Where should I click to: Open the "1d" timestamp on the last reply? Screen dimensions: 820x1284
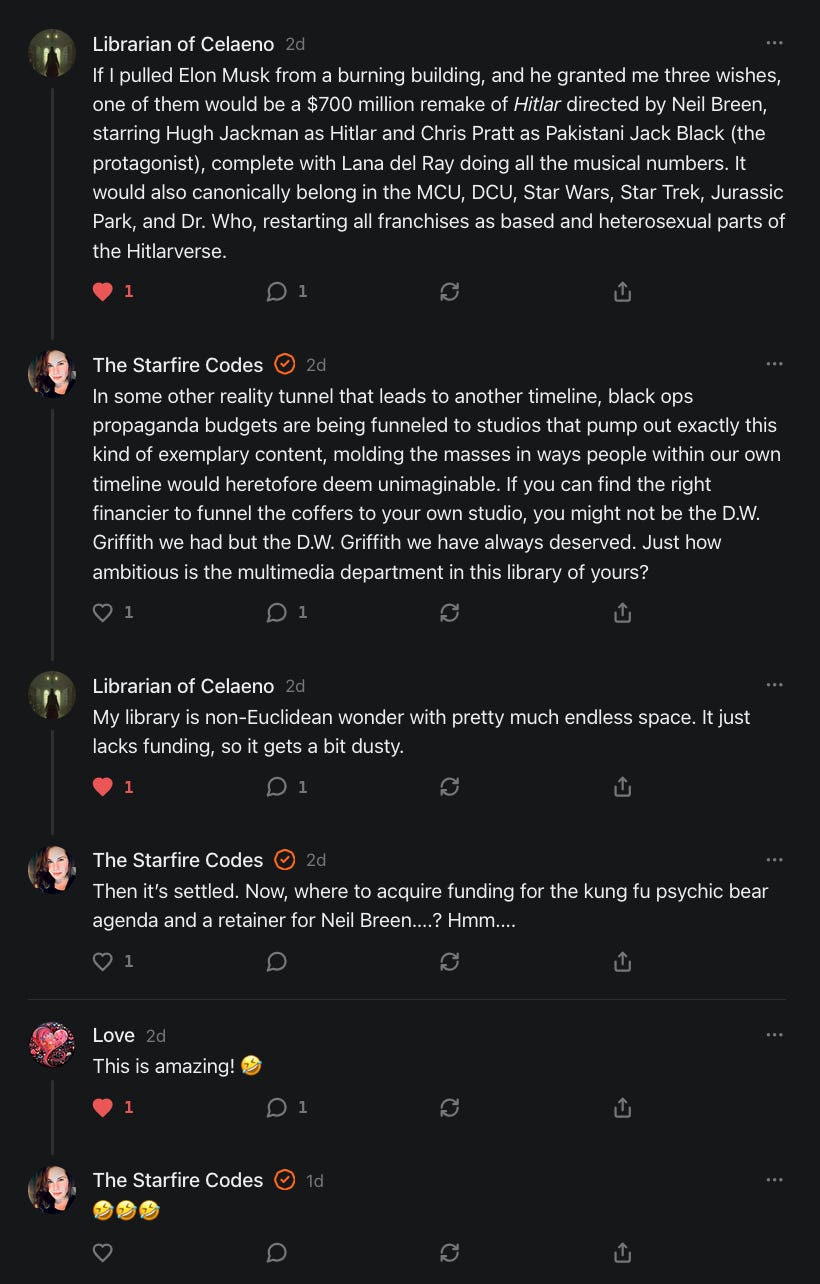pos(315,1181)
